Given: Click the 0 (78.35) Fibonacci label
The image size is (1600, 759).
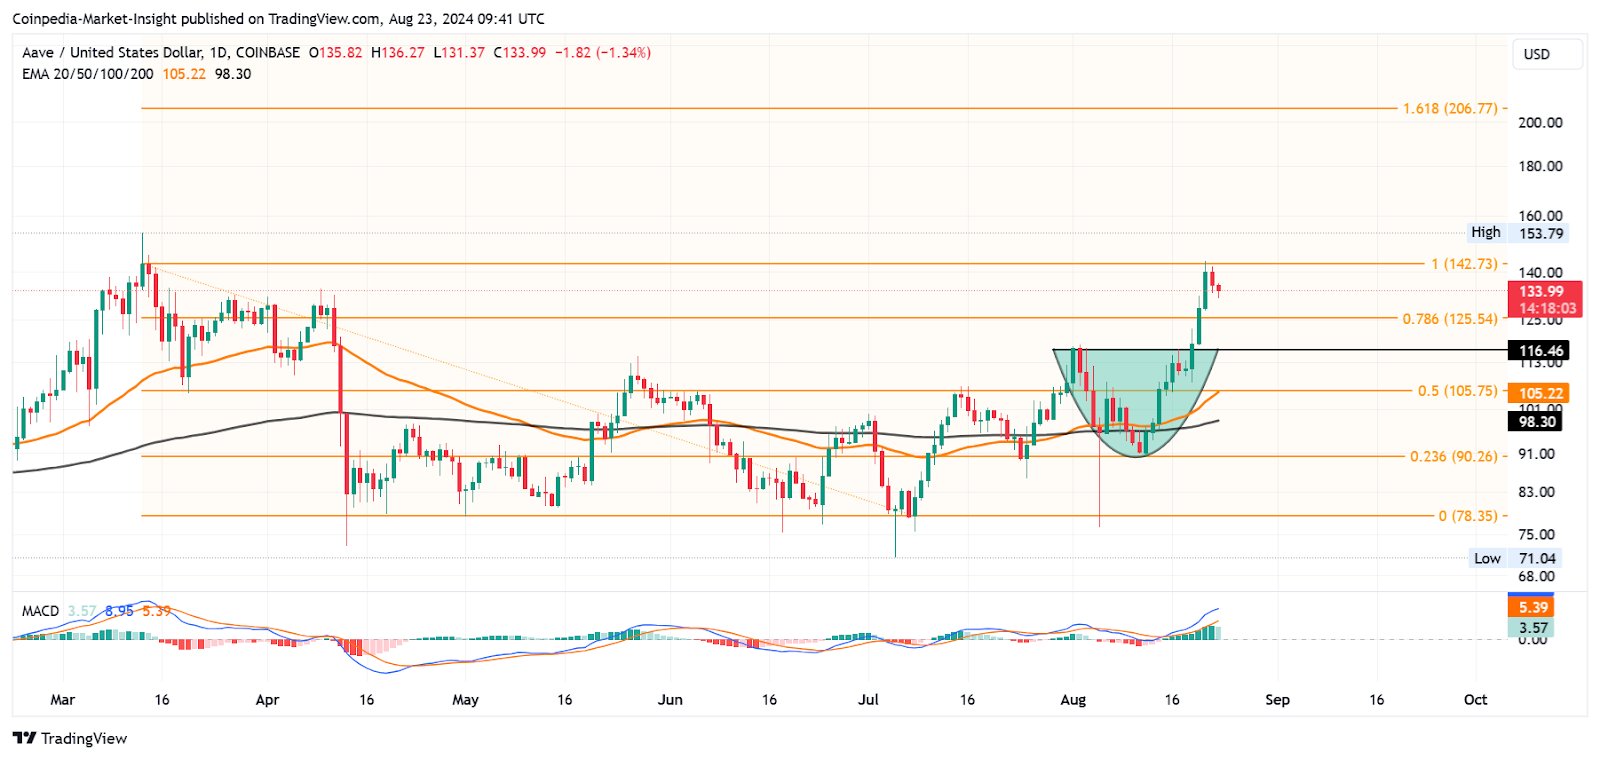Looking at the screenshot, I should pyautogui.click(x=1468, y=516).
